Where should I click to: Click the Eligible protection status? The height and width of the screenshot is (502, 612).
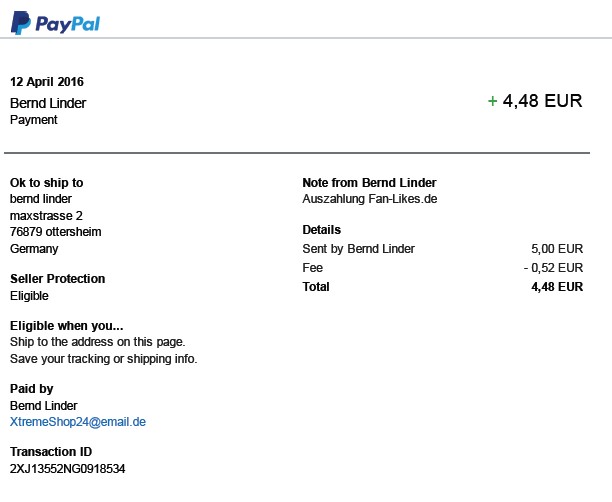[29, 296]
